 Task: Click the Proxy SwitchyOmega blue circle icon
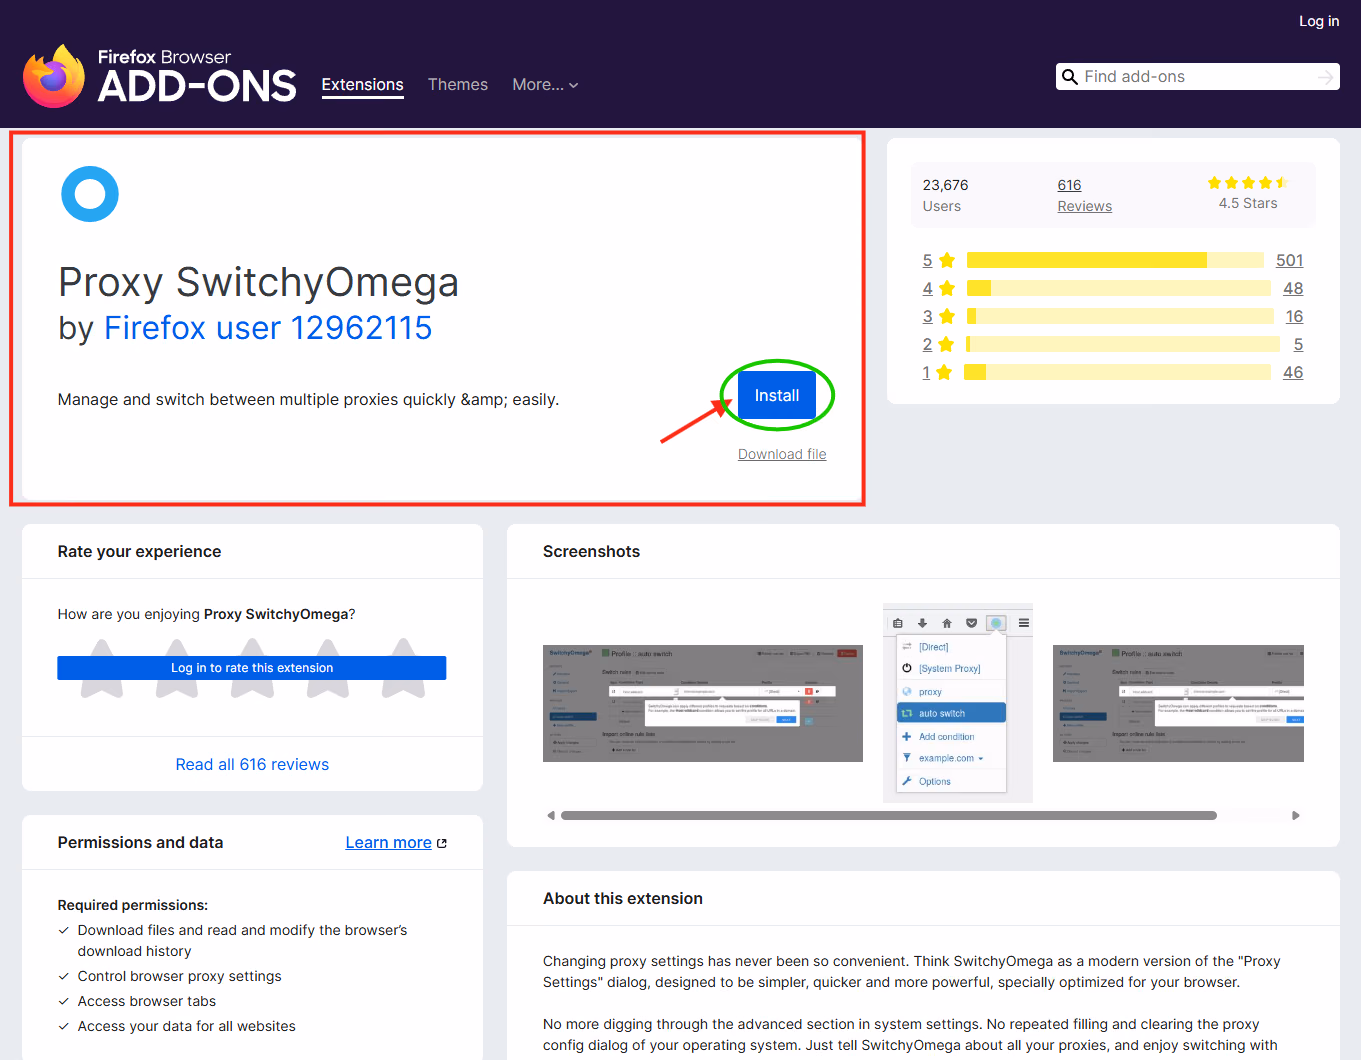(x=90, y=194)
